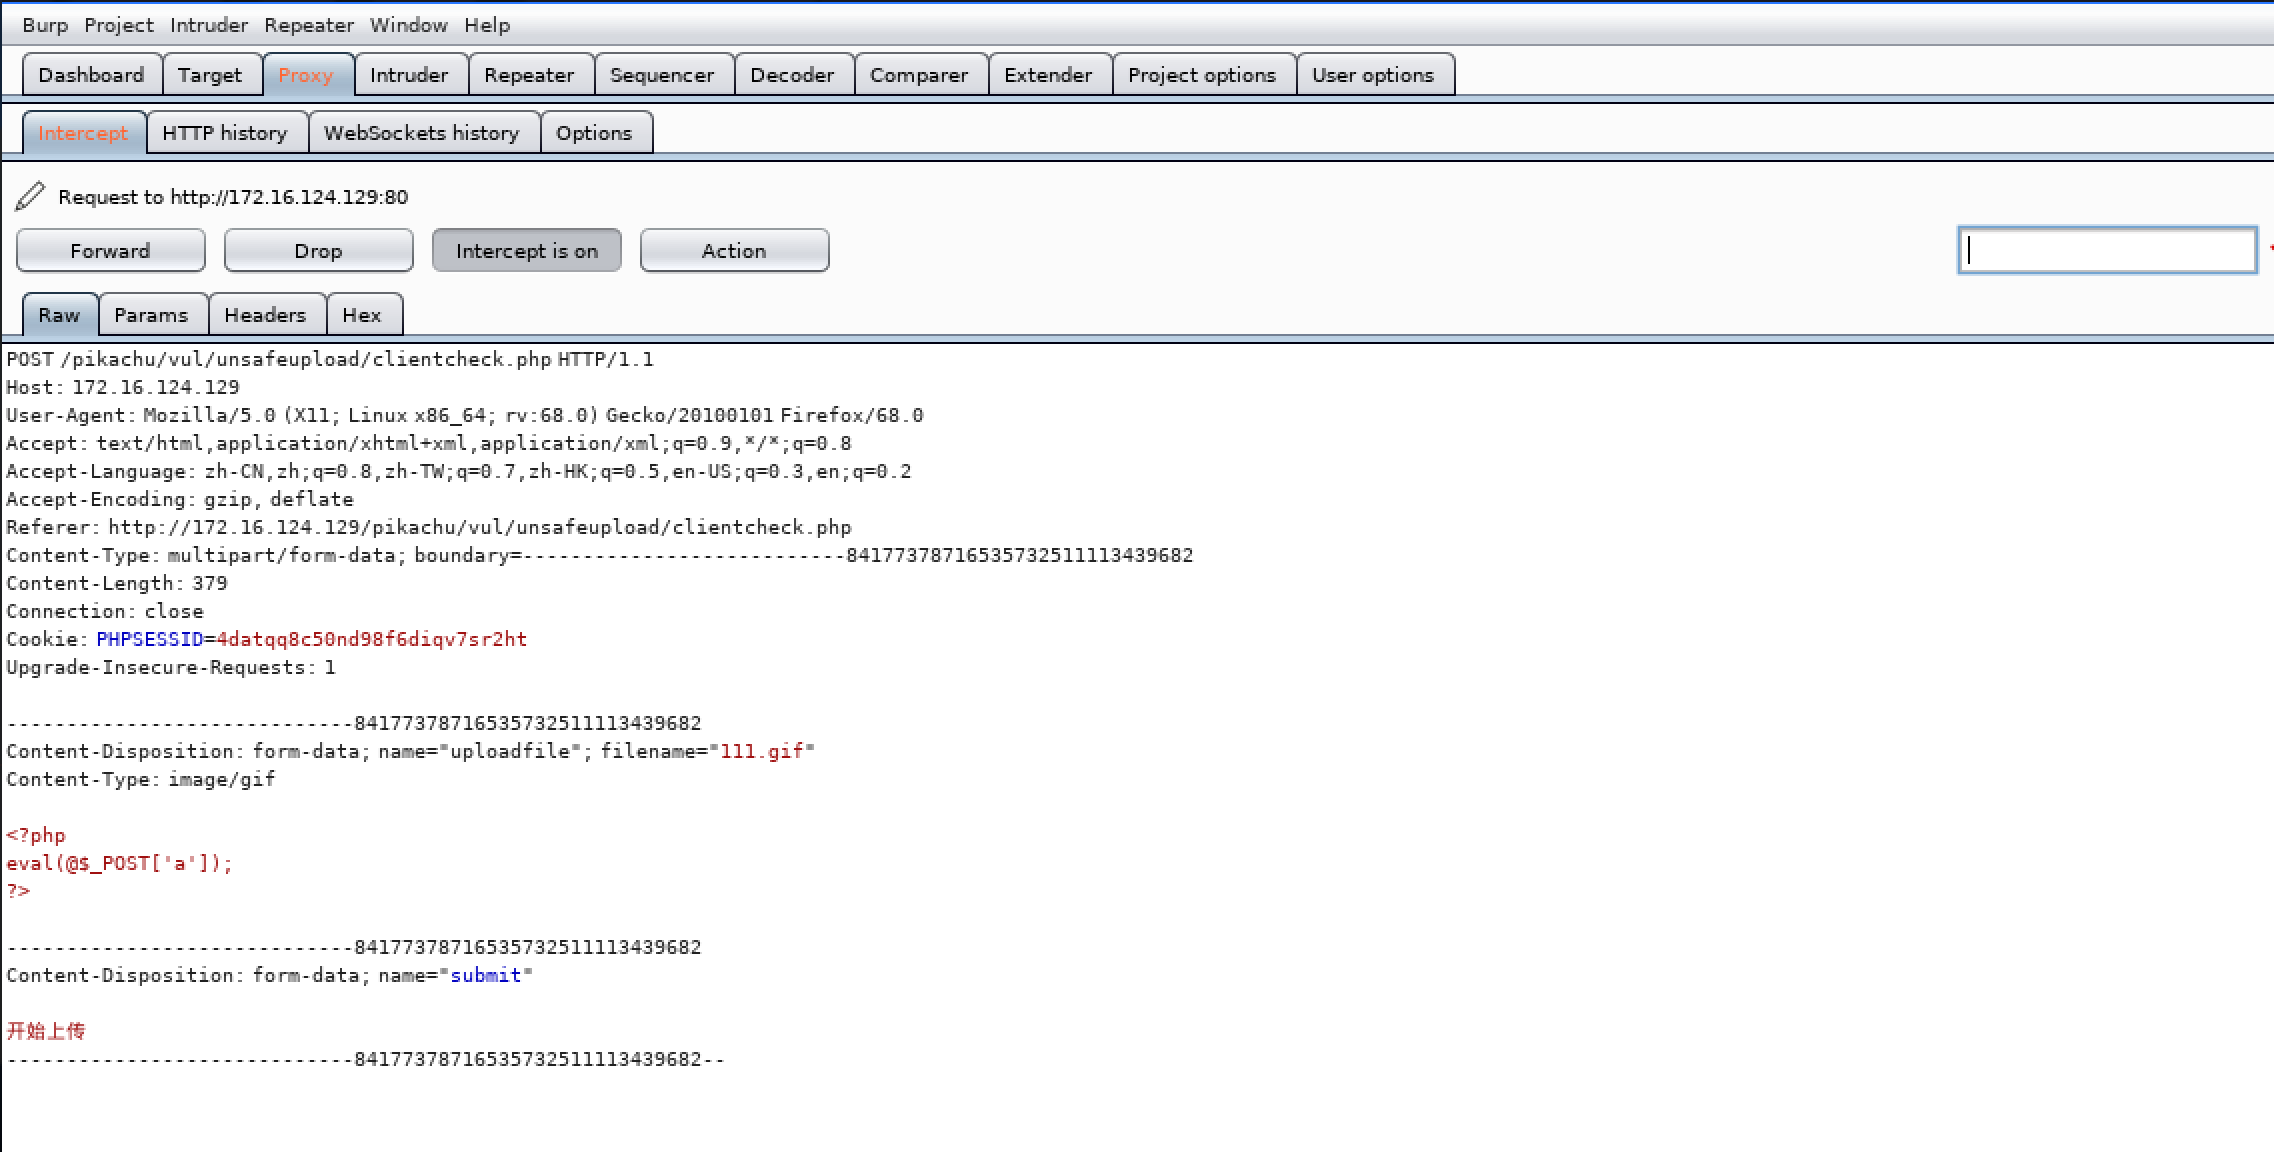Screen dimensions: 2274x1152
Task: Open the proxy Options tab
Action: tap(594, 133)
